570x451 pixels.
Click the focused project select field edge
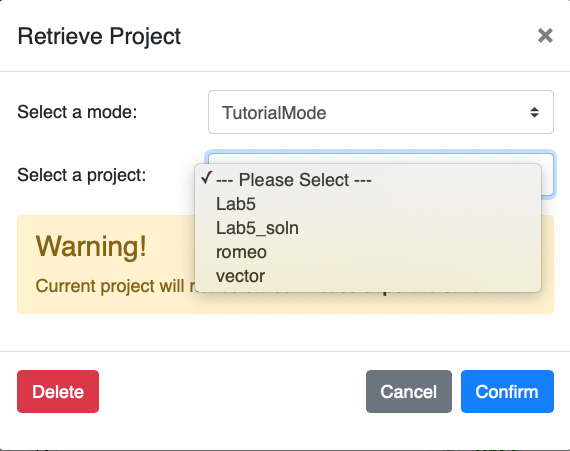click(x=548, y=174)
